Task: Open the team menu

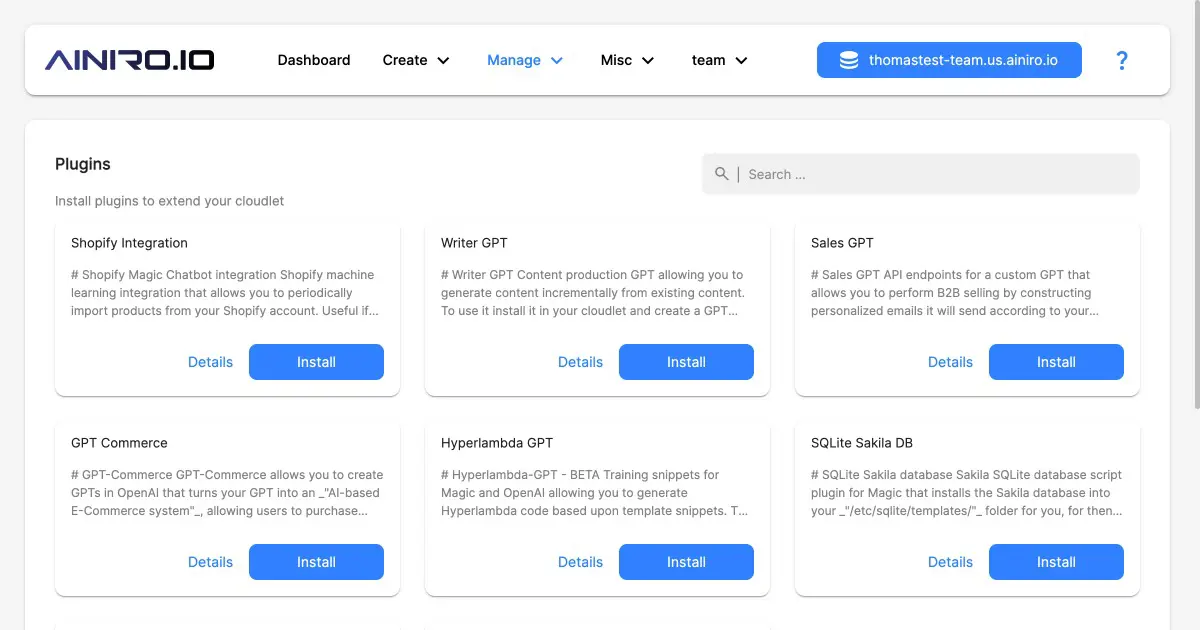Action: [720, 60]
